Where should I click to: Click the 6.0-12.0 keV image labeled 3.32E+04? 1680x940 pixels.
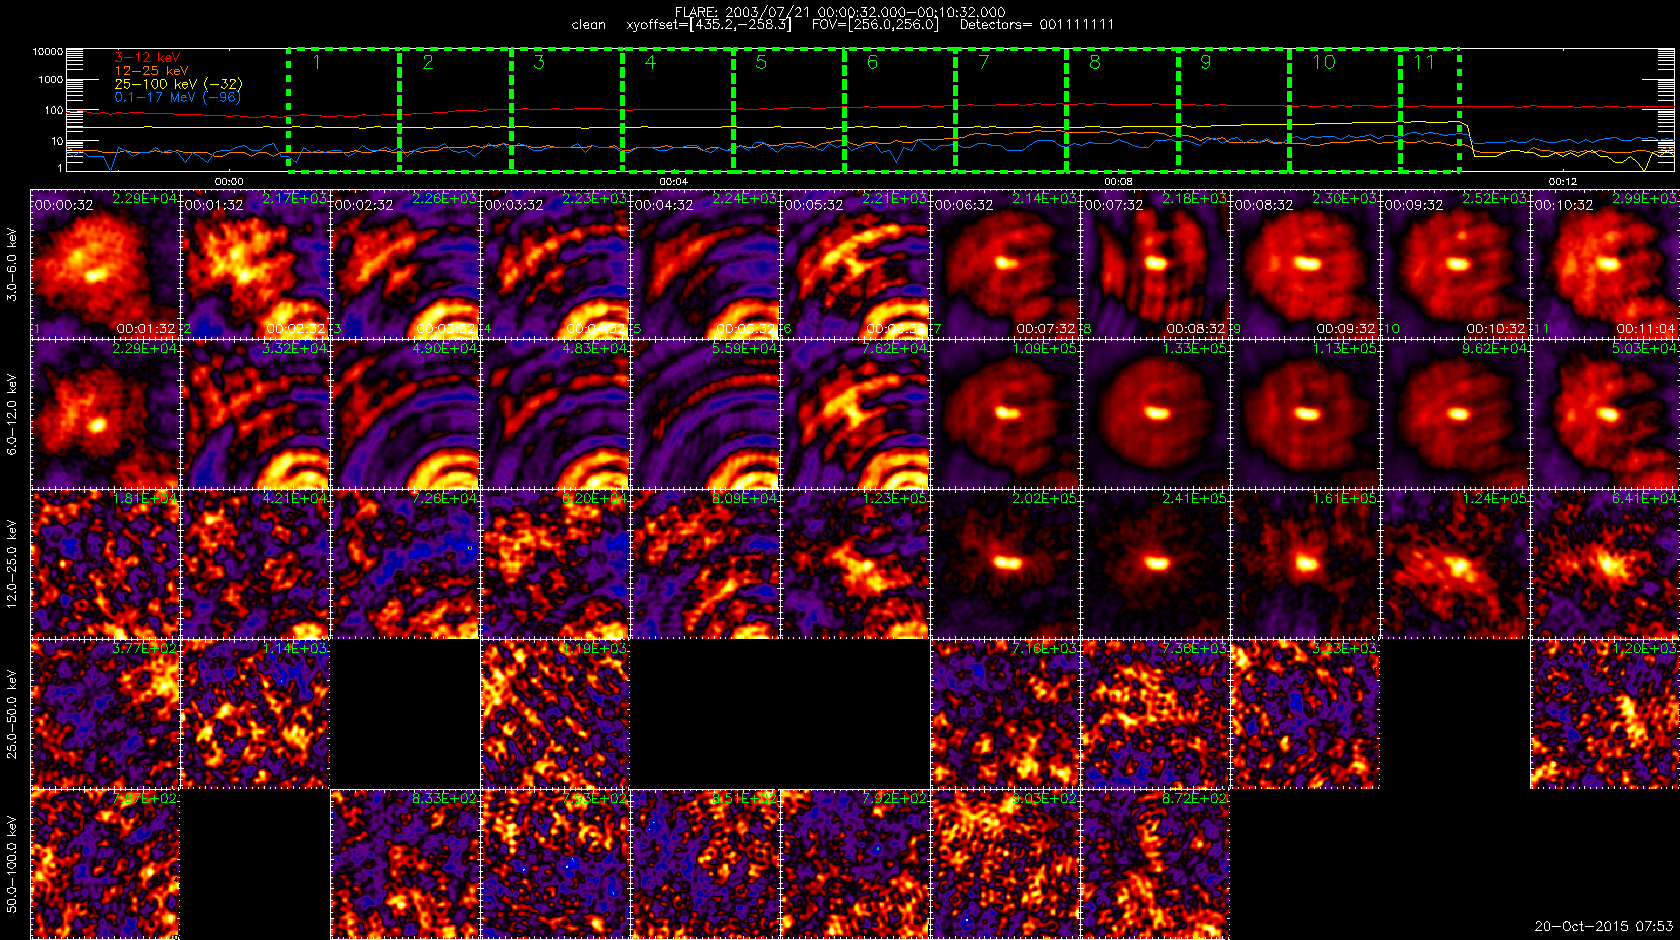pos(255,414)
